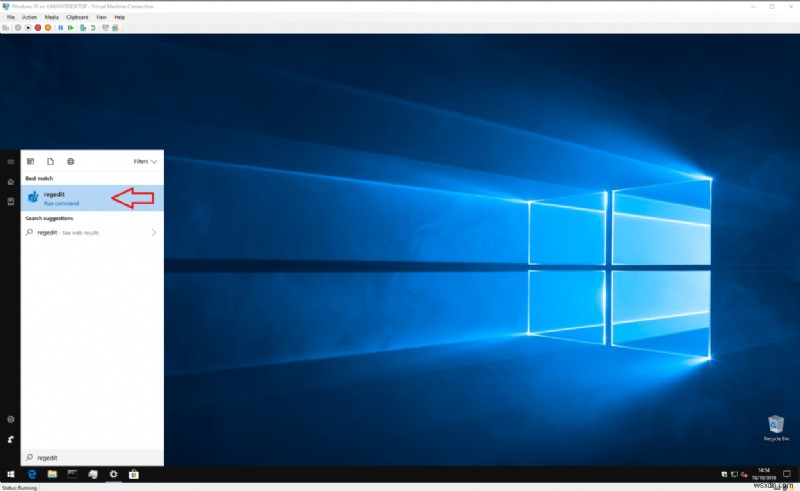Click the Feedback icon in search sidebar
Screen dimensions: 800x491
[x=10, y=439]
